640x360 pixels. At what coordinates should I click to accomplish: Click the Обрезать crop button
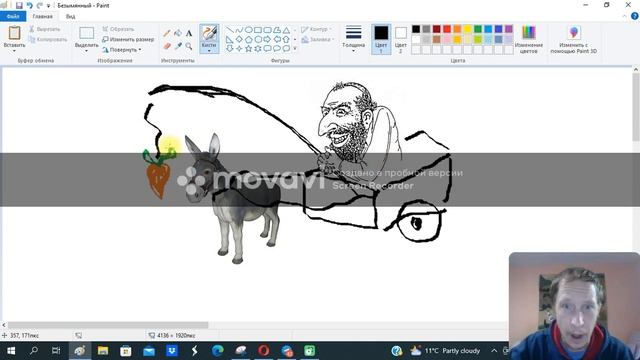(118, 29)
